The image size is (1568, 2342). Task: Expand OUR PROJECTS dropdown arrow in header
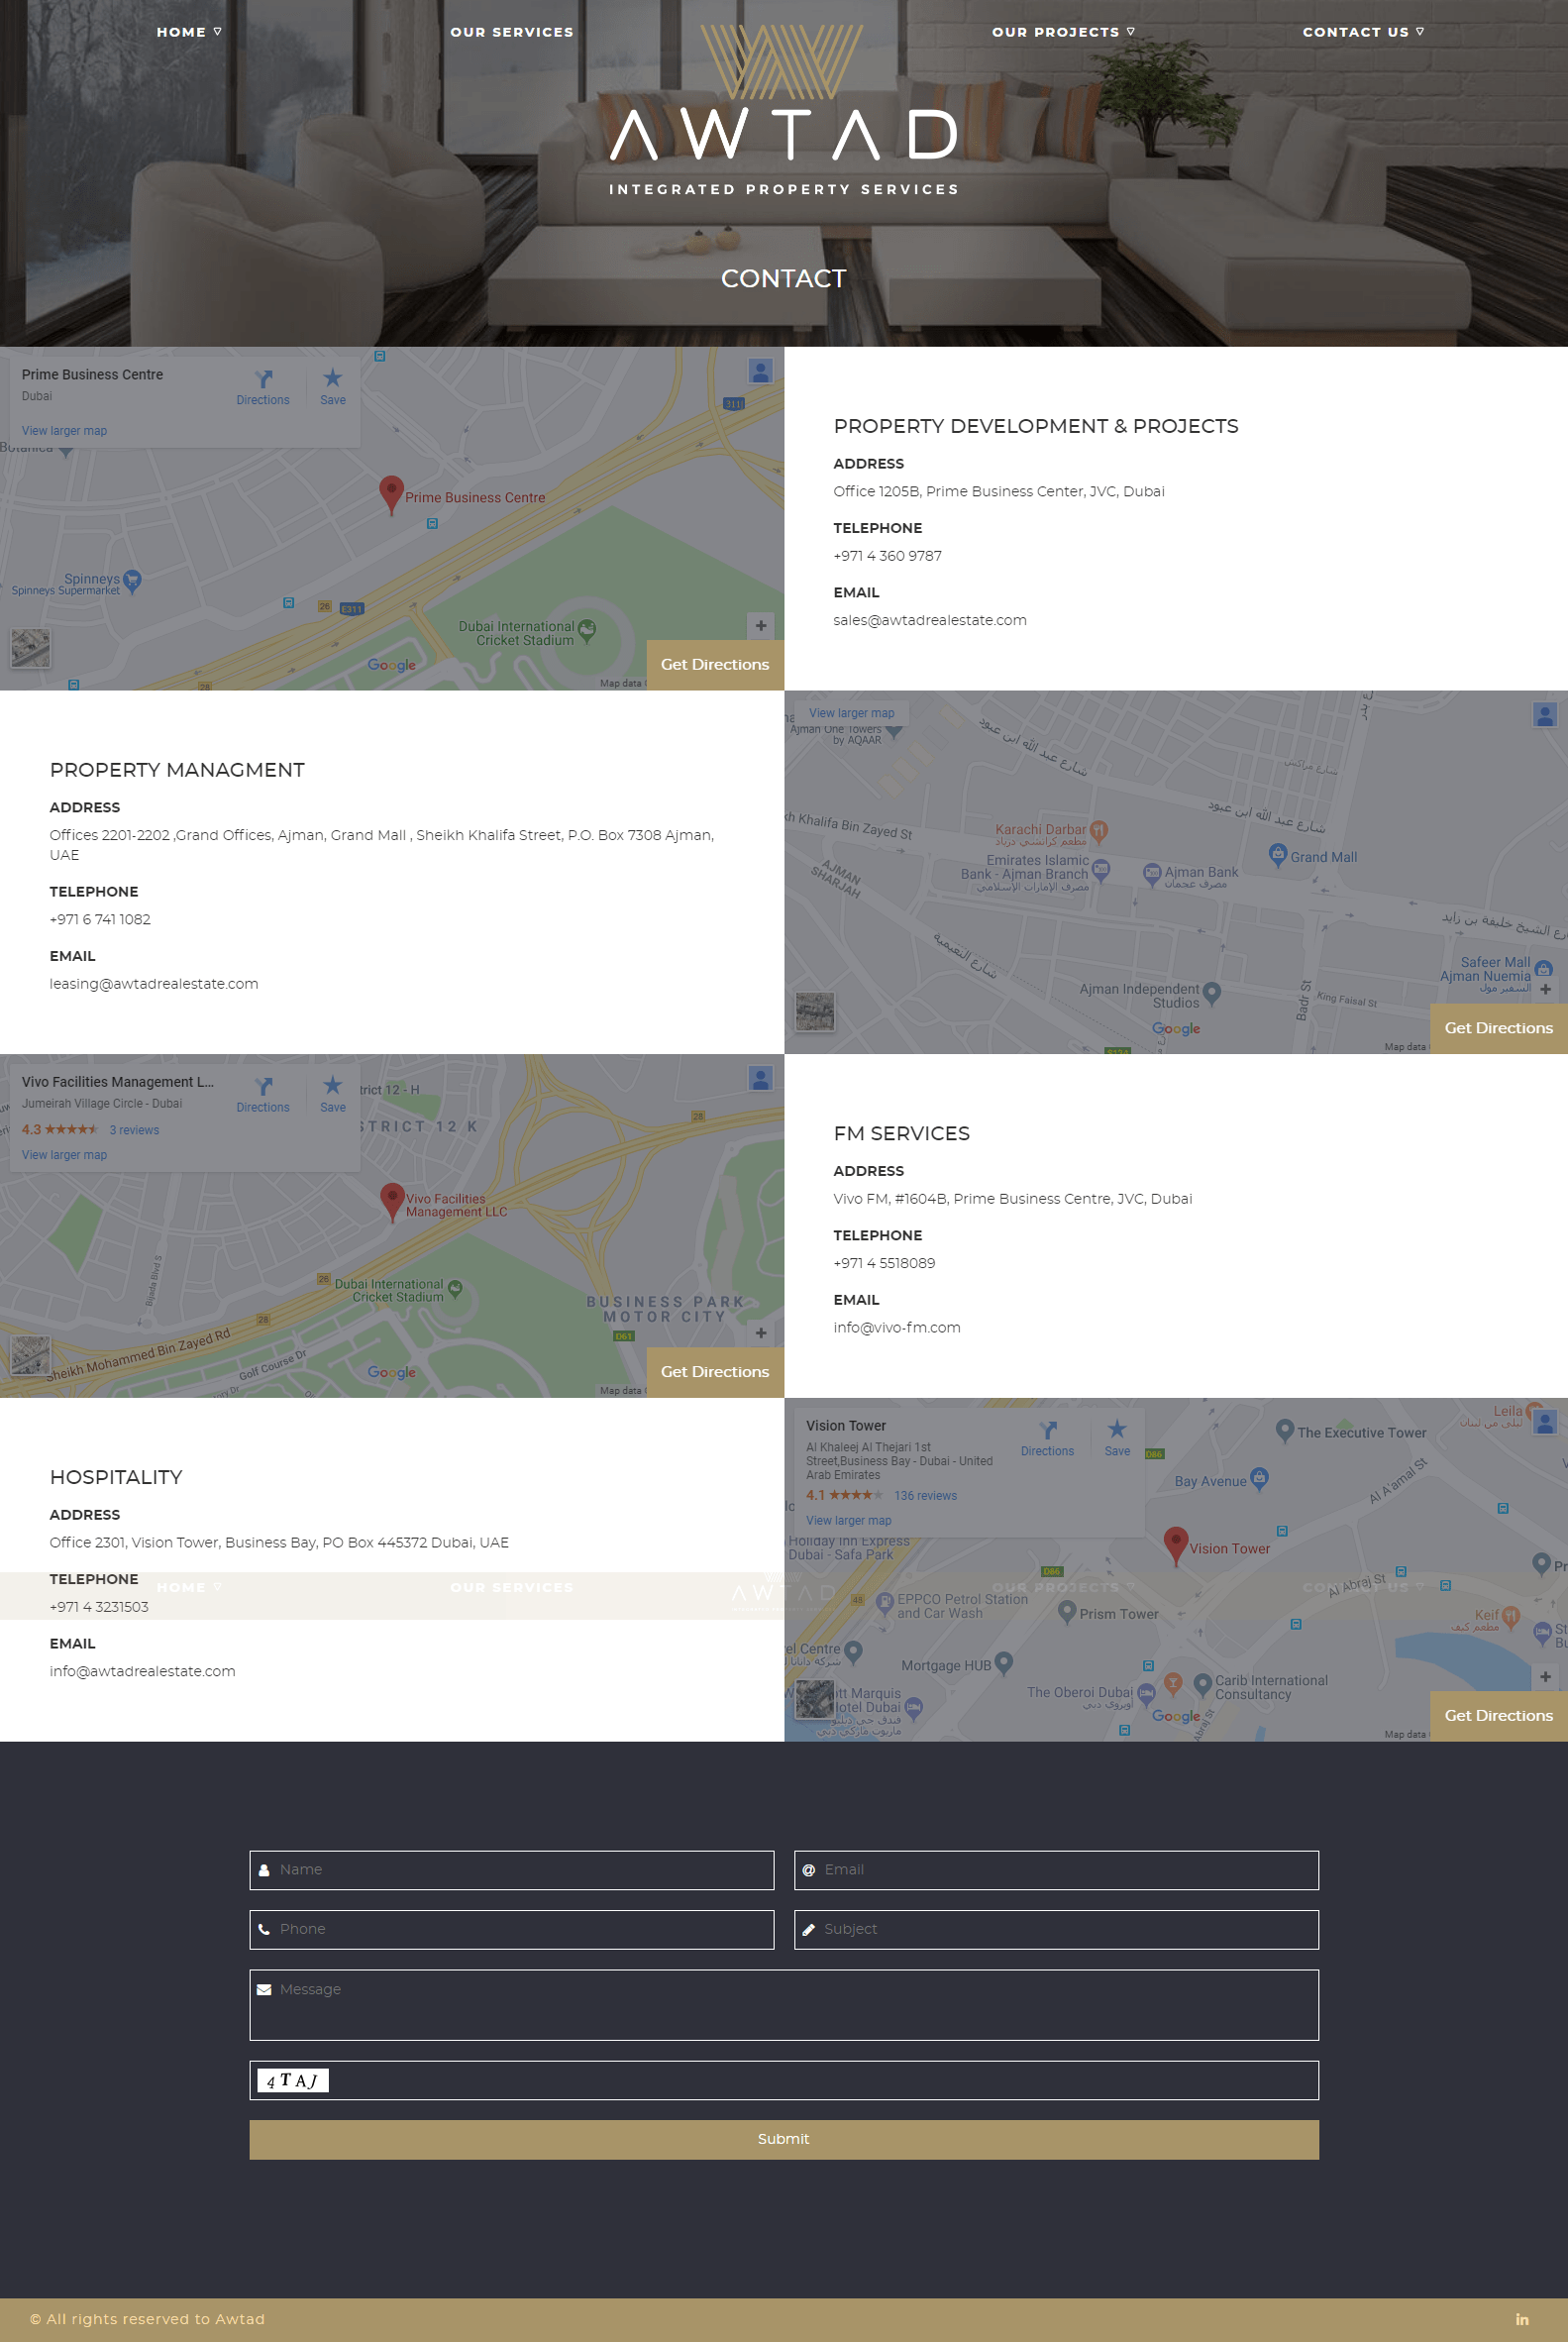1130,31
